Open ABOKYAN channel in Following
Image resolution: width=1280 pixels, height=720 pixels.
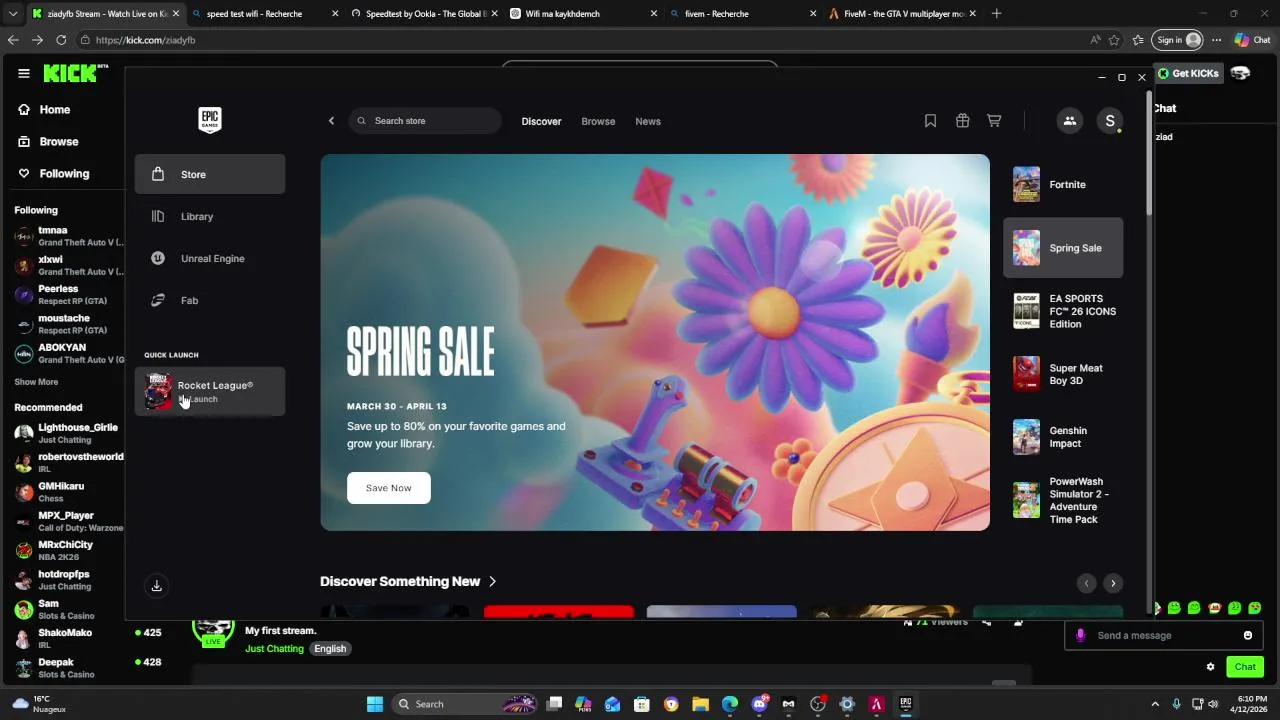[68, 353]
